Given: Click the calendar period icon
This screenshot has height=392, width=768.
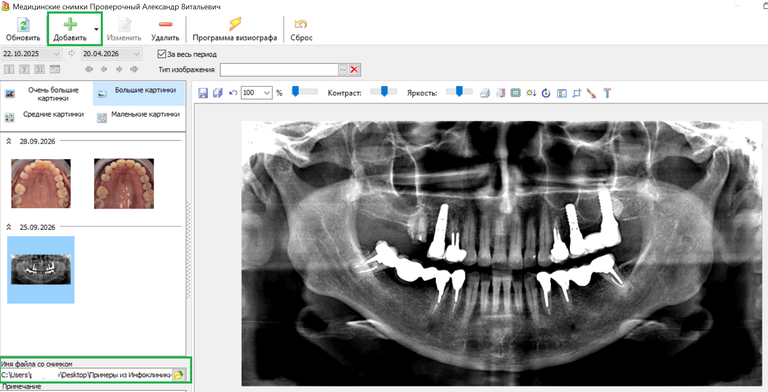Looking at the screenshot, I should (x=55, y=70).
